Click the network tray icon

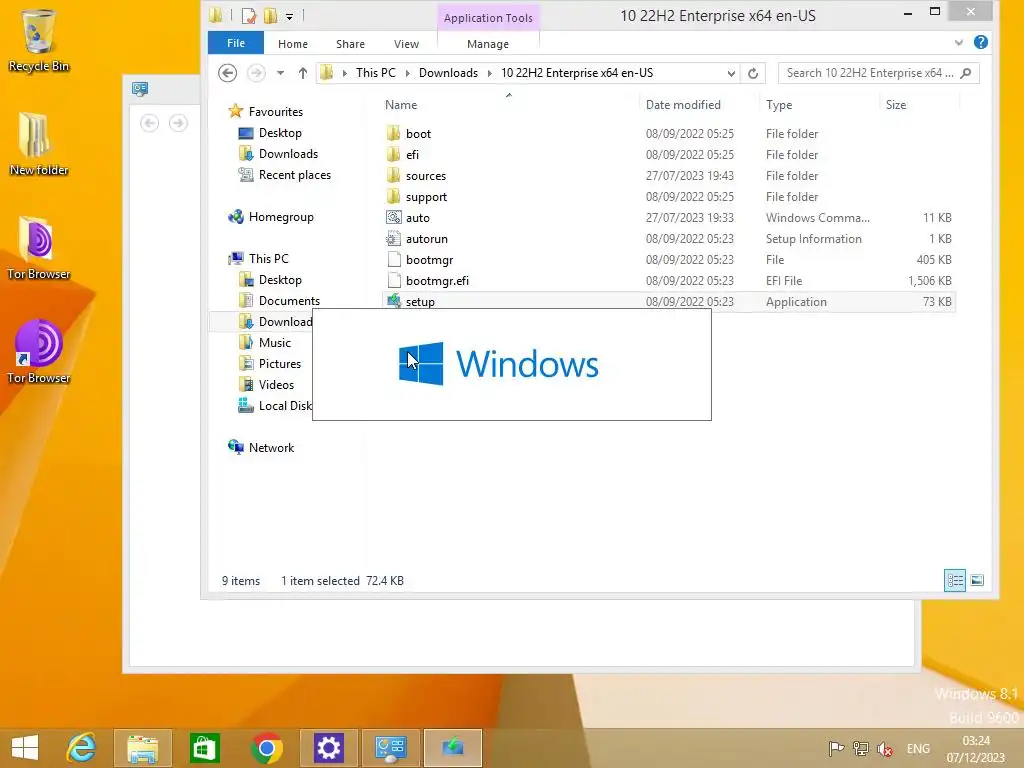tap(861, 748)
